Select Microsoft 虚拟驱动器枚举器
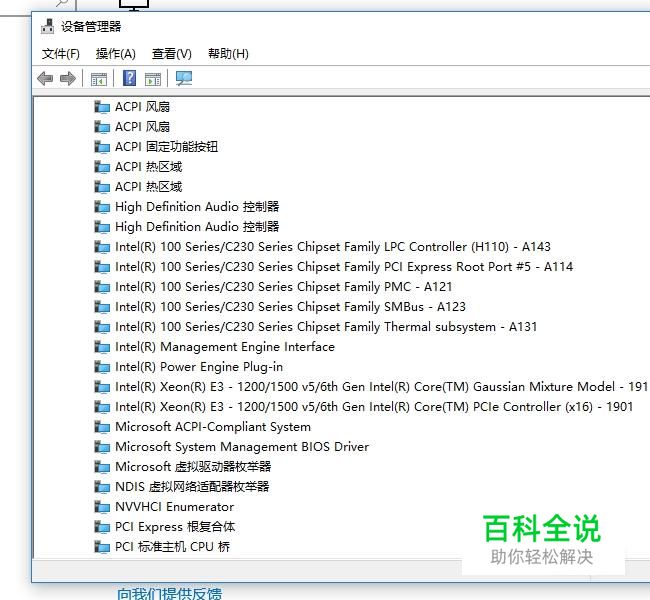650x600 pixels. pos(193,467)
